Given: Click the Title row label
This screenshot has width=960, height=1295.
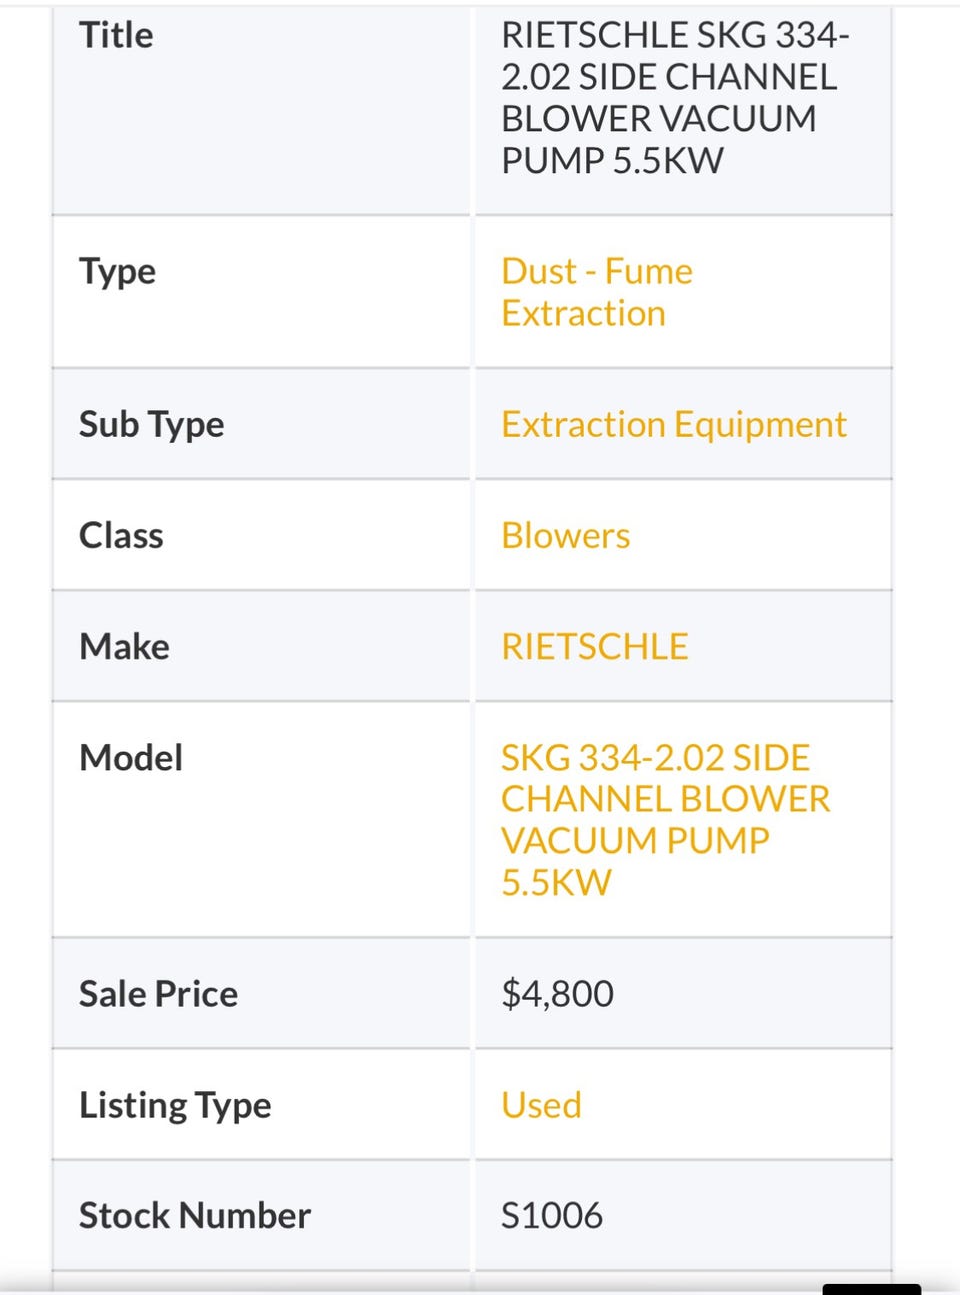Looking at the screenshot, I should [x=116, y=35].
